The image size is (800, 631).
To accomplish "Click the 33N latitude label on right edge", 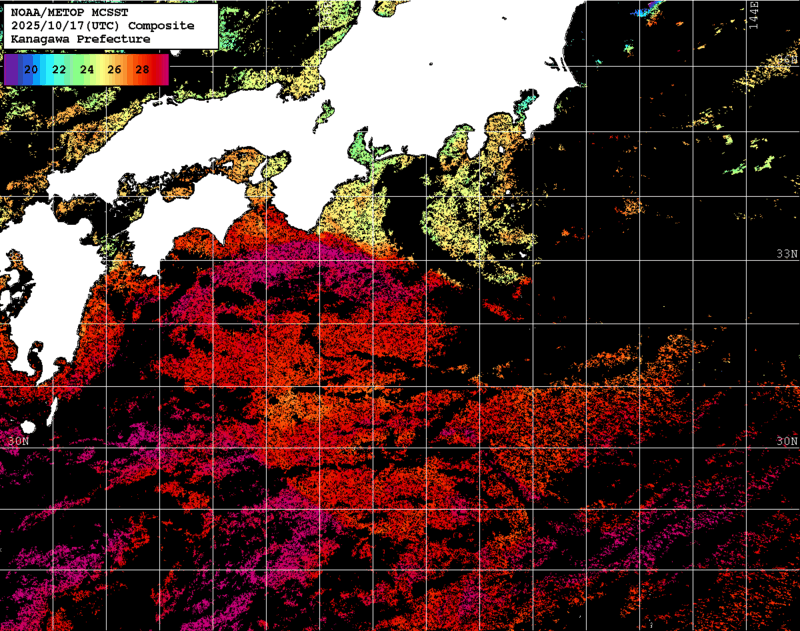I will click(x=787, y=255).
